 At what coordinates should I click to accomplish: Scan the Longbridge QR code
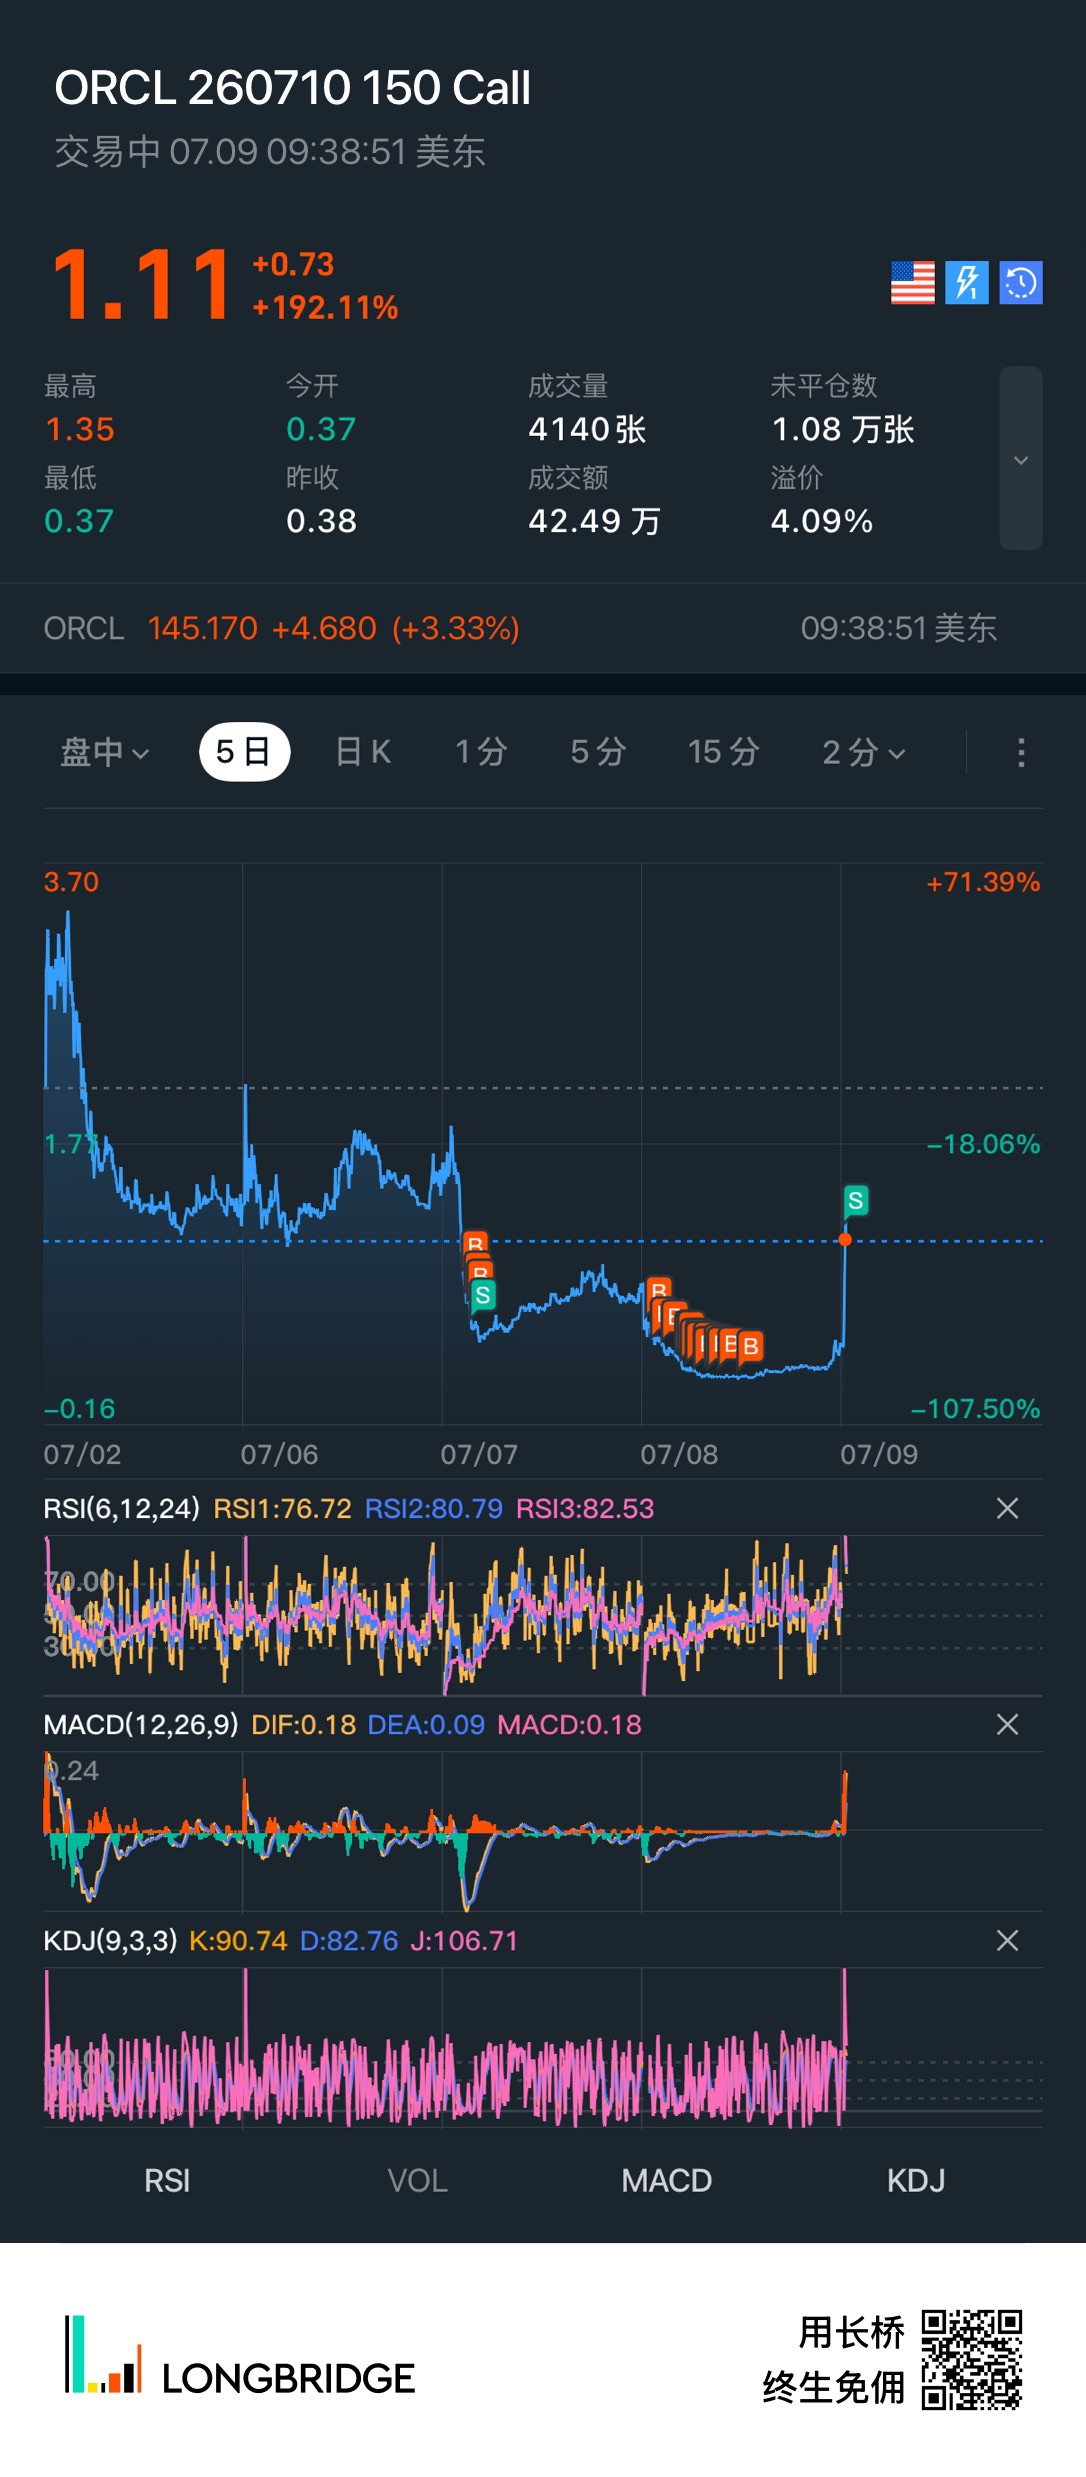tap(972, 2360)
